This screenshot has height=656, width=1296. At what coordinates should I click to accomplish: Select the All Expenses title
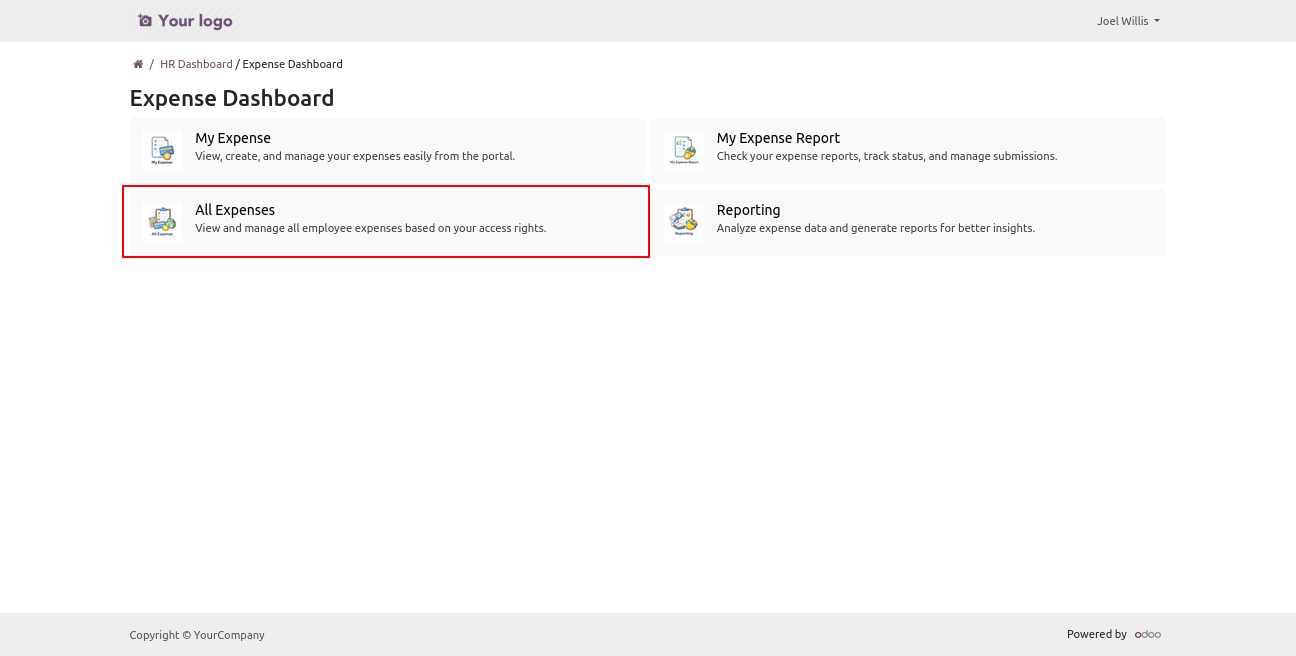235,210
